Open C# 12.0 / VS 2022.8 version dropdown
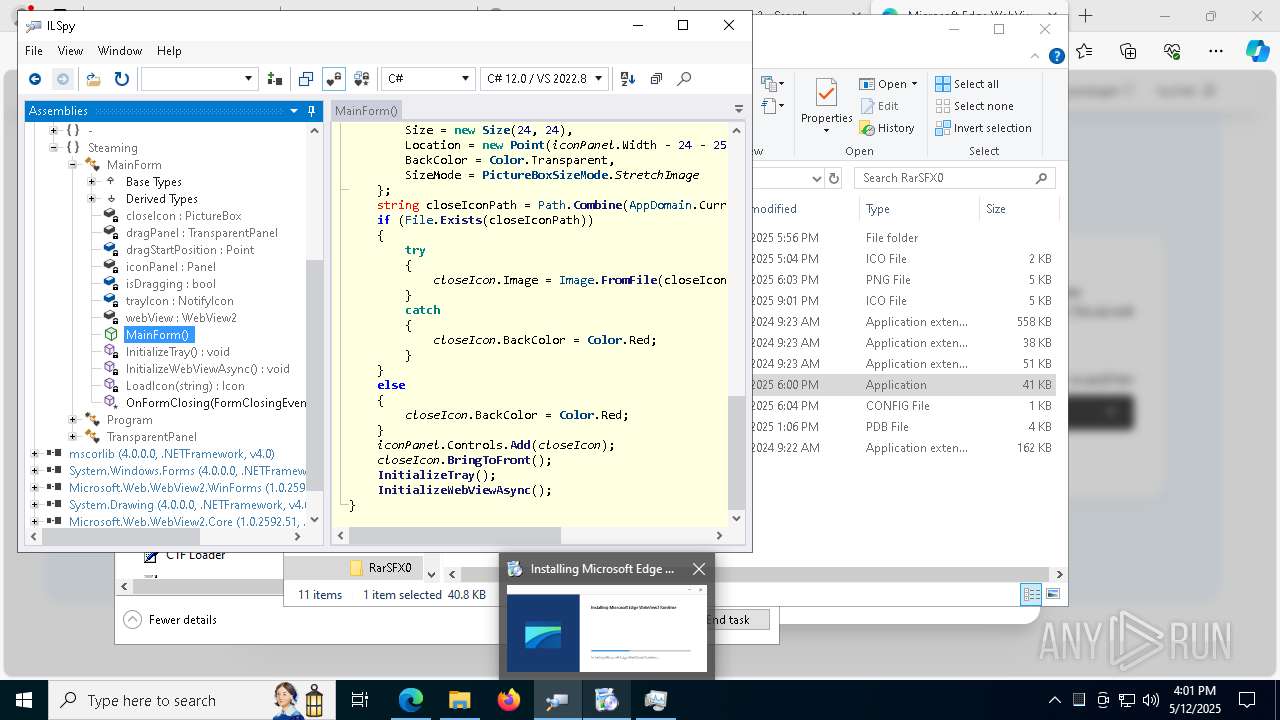 point(544,78)
